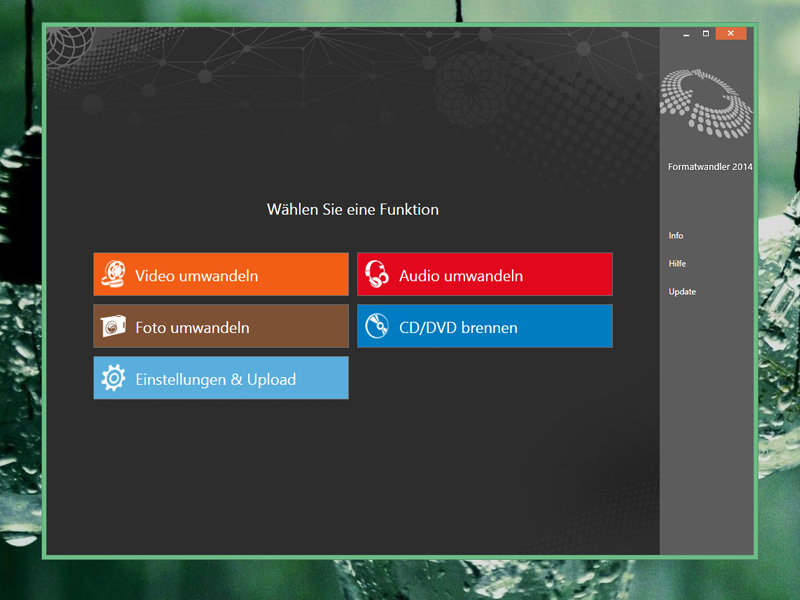The height and width of the screenshot is (600, 800).
Task: Choose the Foto umwandeln tile by its label
Action: [192, 327]
